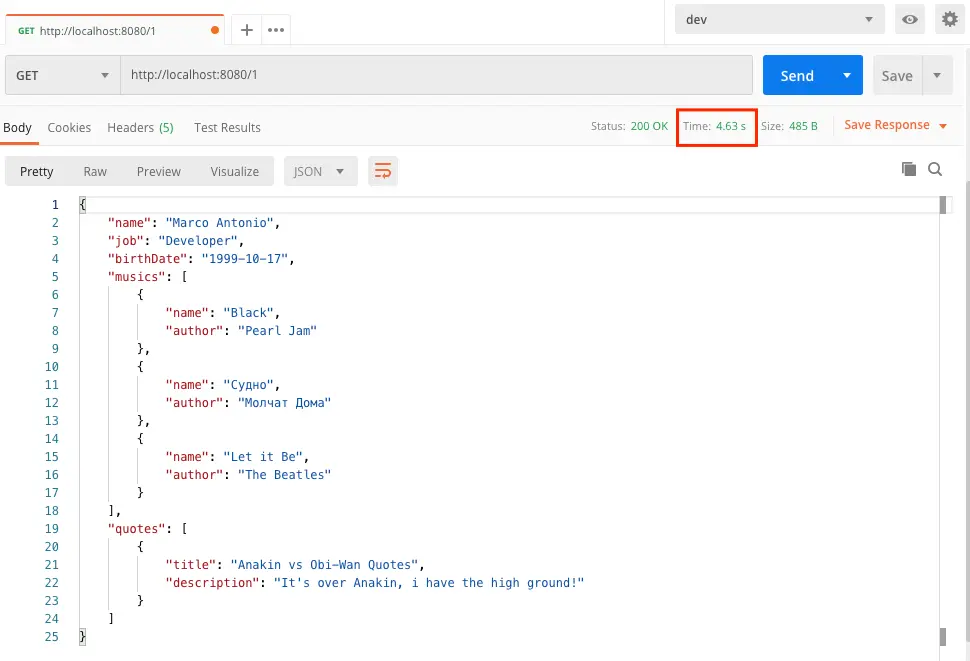The width and height of the screenshot is (970, 661).
Task: Open the GET method dropdown
Action: click(x=62, y=75)
